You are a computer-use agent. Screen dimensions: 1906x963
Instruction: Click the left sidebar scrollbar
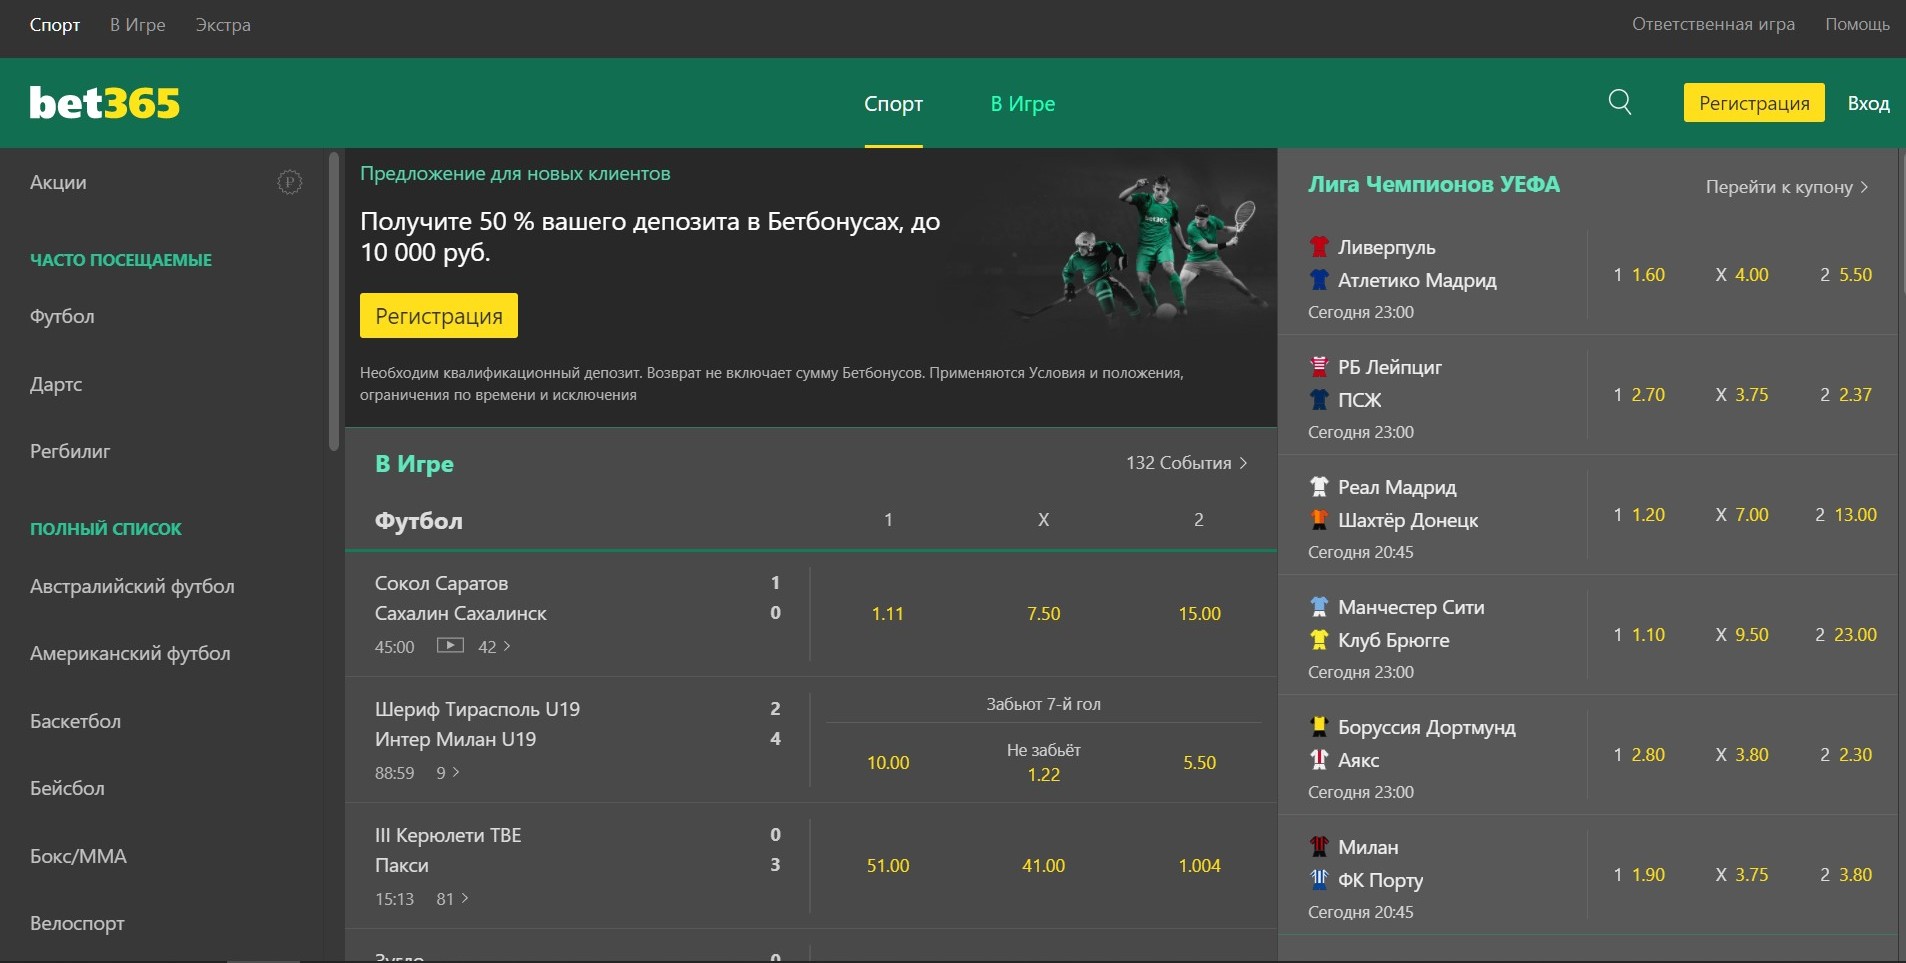tap(334, 302)
